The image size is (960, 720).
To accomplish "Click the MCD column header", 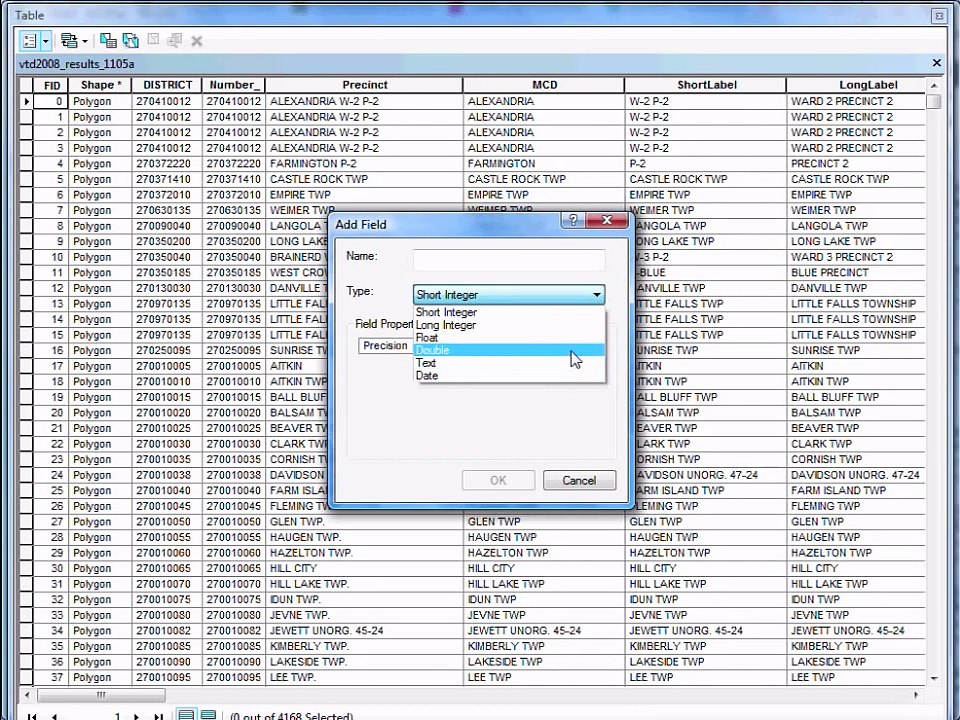I will 544,85.
